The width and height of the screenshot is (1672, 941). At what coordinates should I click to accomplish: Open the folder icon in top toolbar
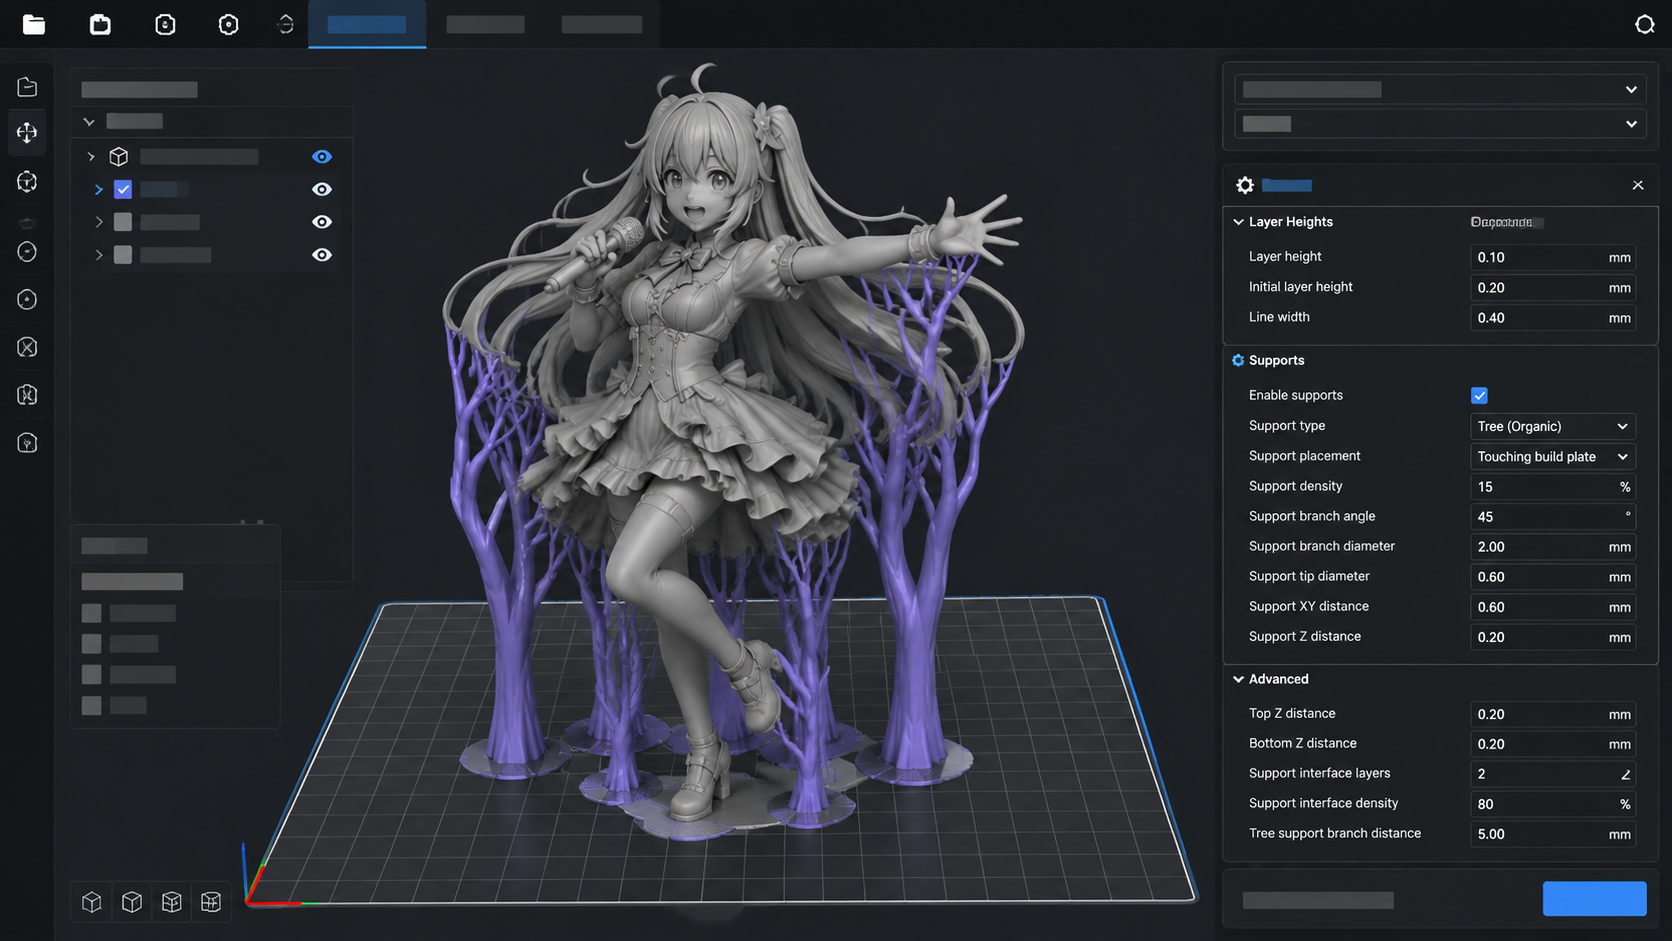pos(34,24)
